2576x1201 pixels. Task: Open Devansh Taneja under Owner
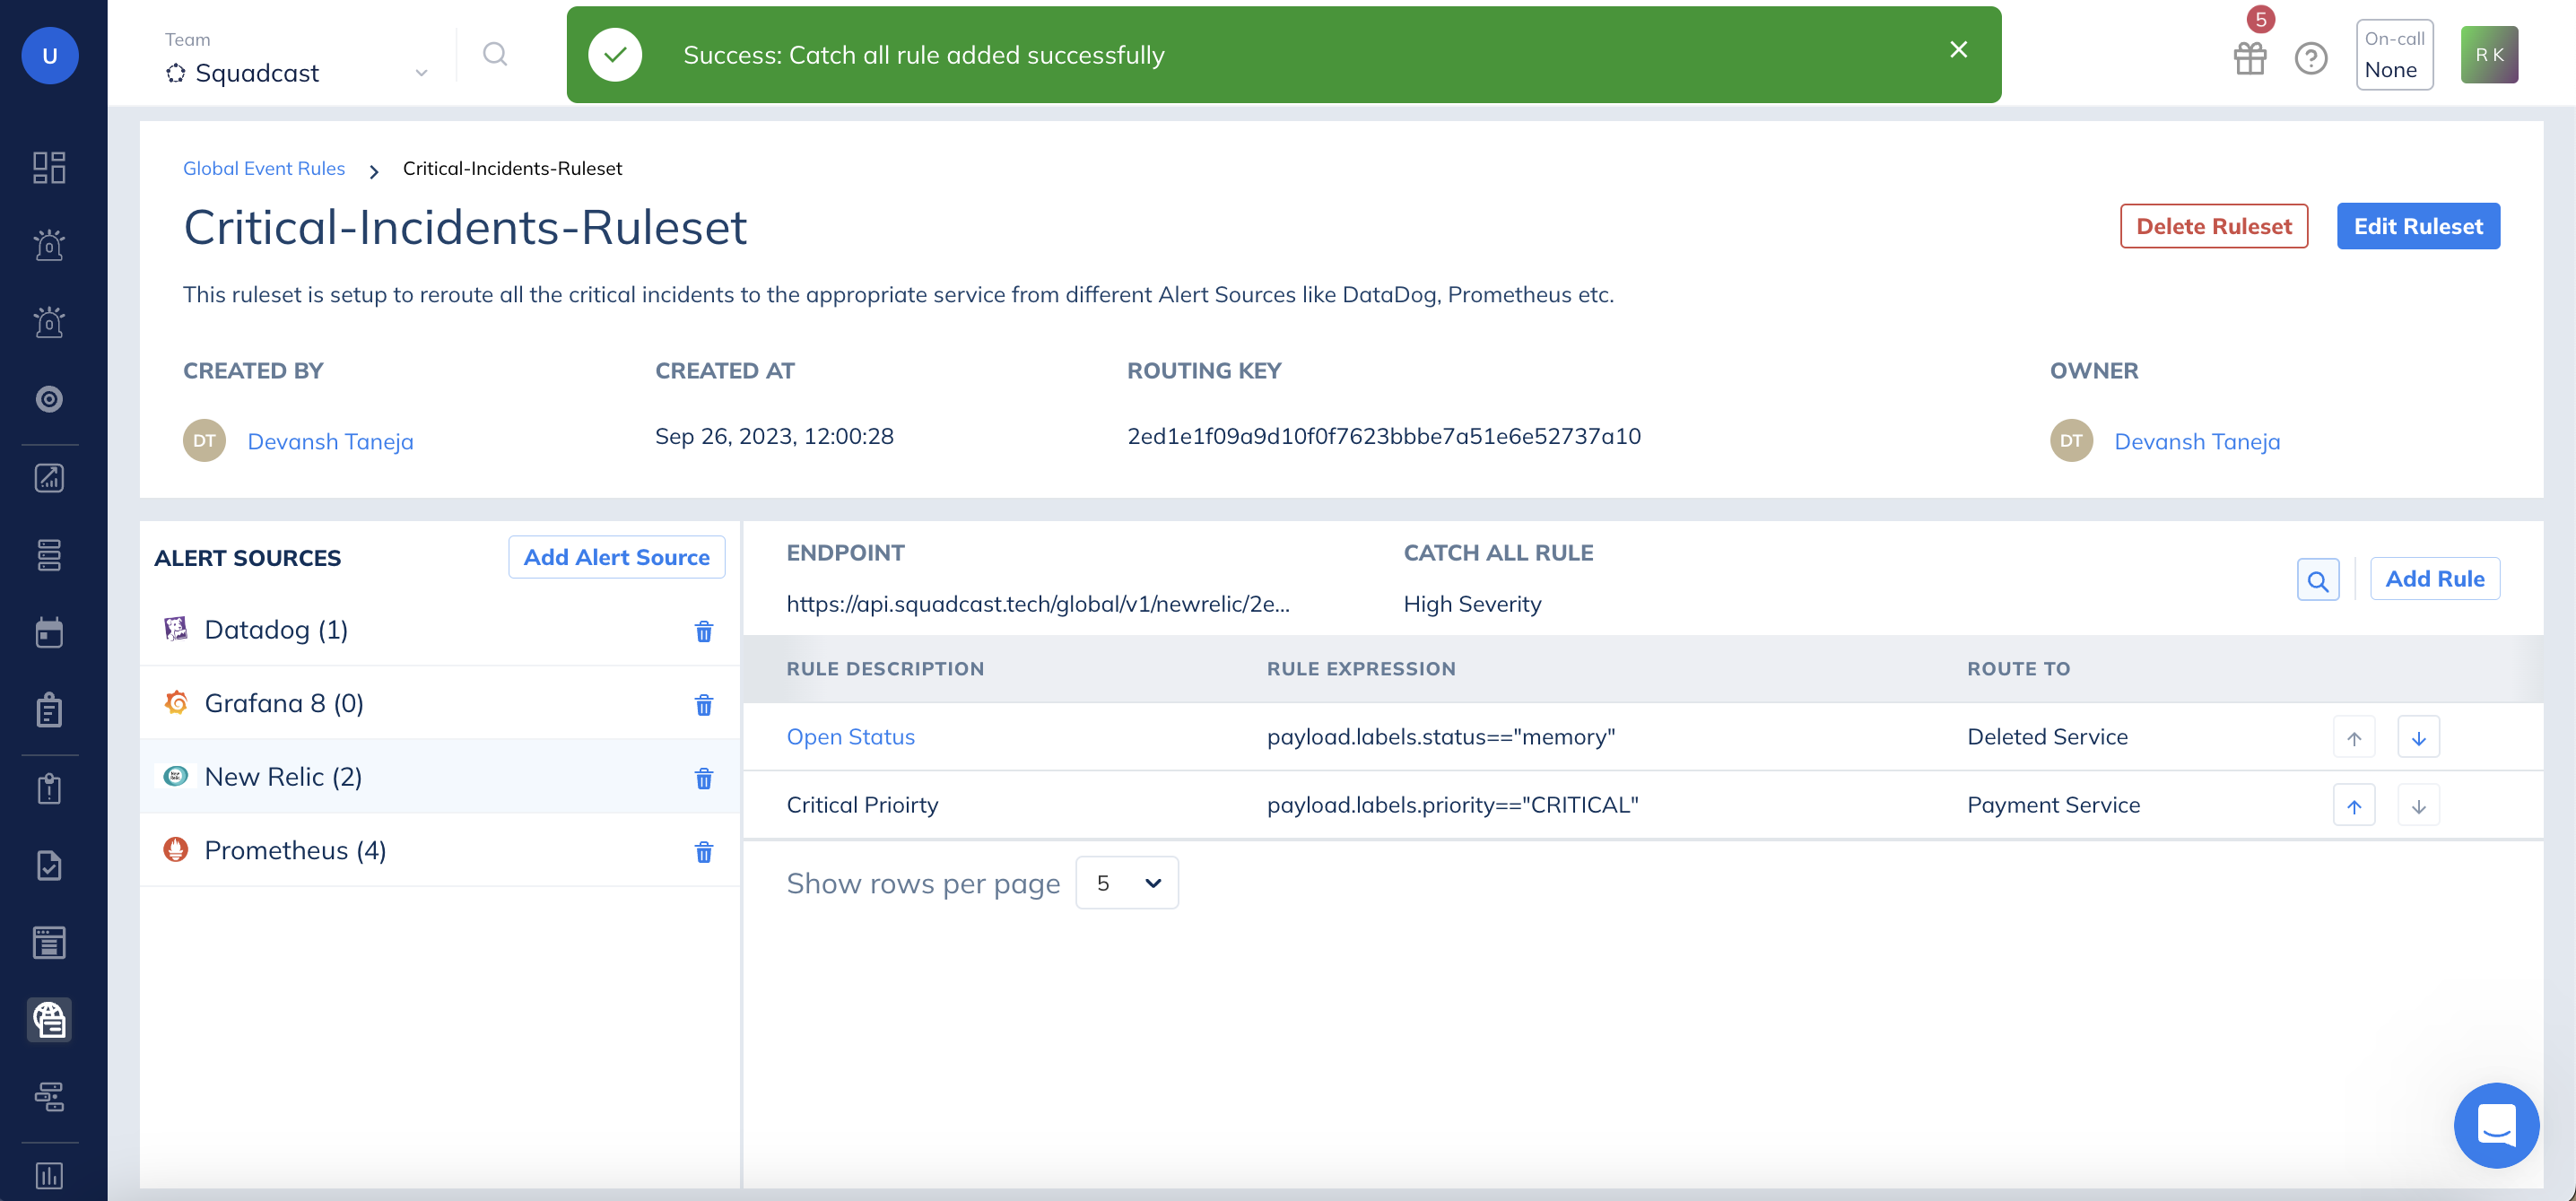click(2197, 441)
